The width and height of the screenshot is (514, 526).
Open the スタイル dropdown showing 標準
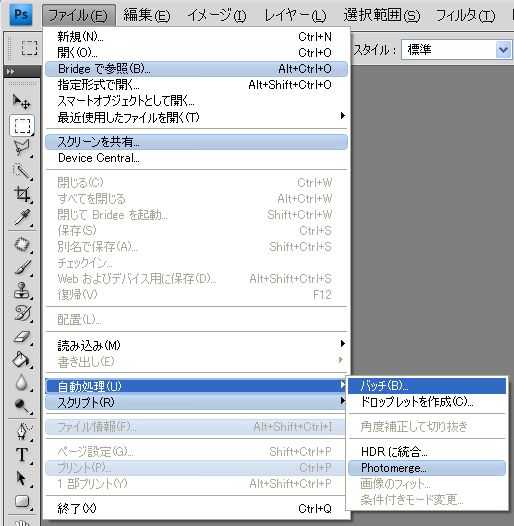tap(456, 50)
